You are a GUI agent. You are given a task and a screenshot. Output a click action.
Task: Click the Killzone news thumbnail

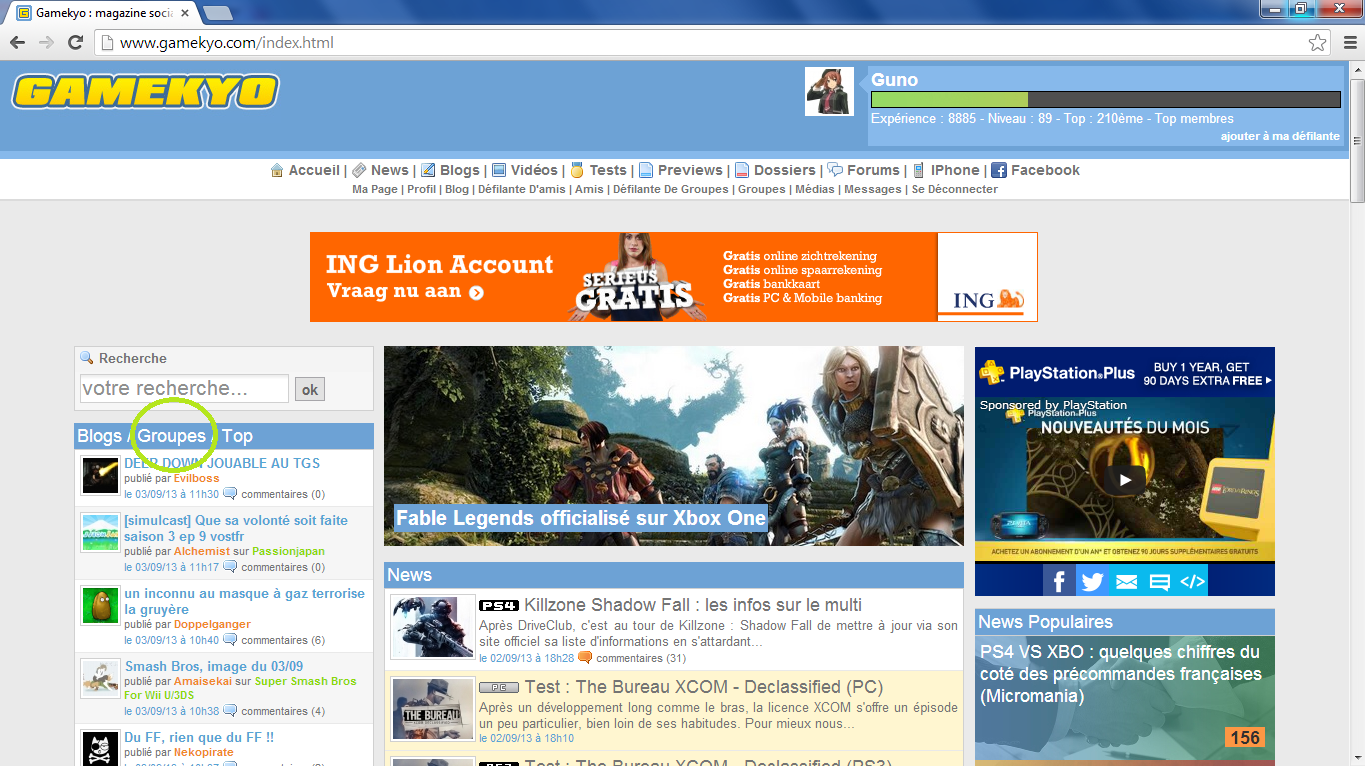tap(432, 627)
